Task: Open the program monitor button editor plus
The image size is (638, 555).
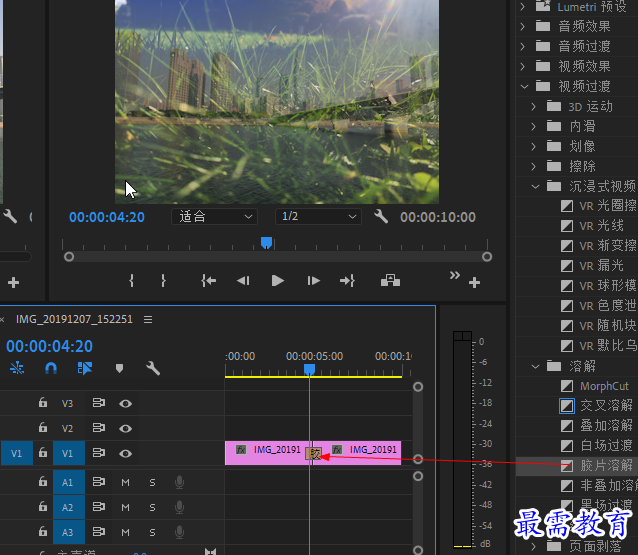Action: (474, 282)
